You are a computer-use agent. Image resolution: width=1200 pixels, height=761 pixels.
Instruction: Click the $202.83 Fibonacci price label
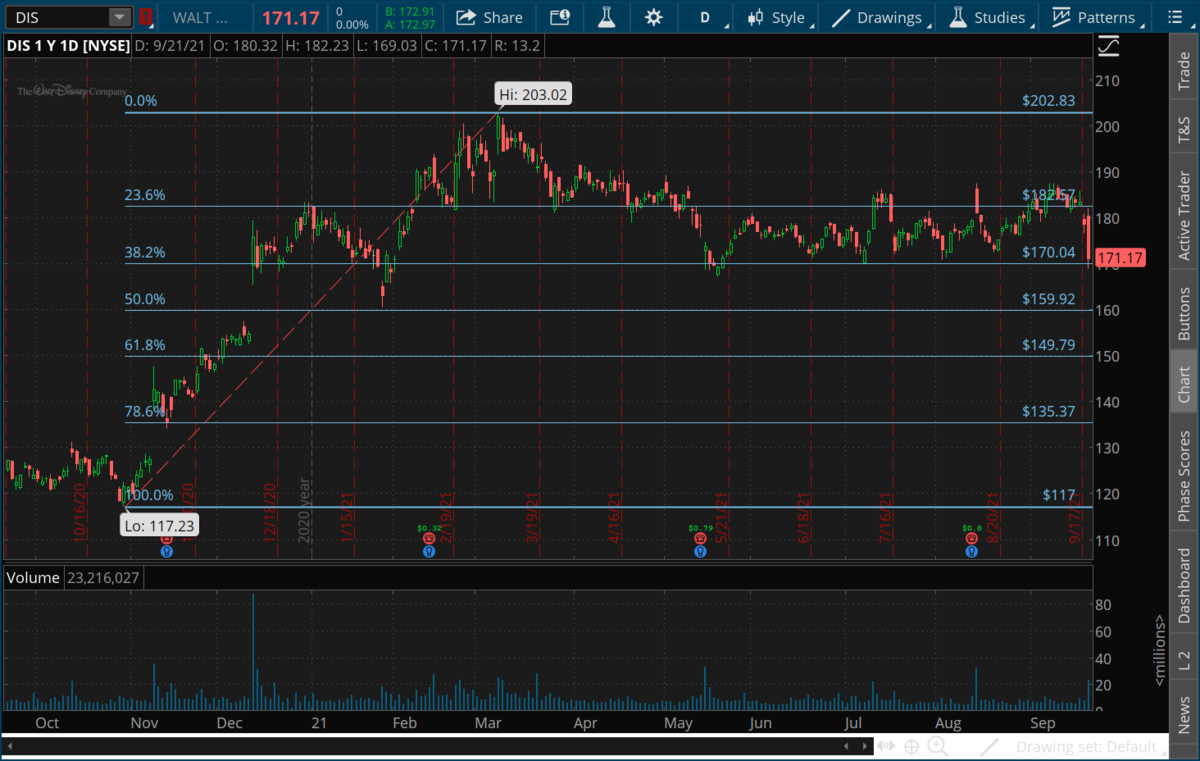1048,101
